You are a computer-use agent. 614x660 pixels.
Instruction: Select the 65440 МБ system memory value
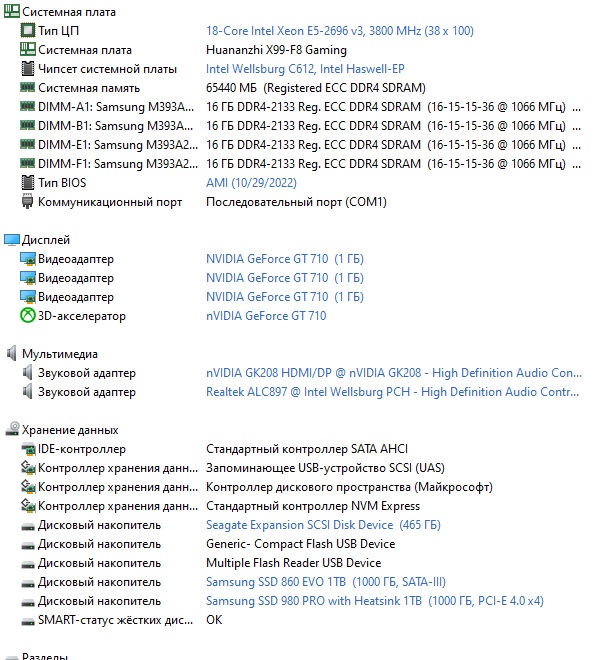coord(316,88)
